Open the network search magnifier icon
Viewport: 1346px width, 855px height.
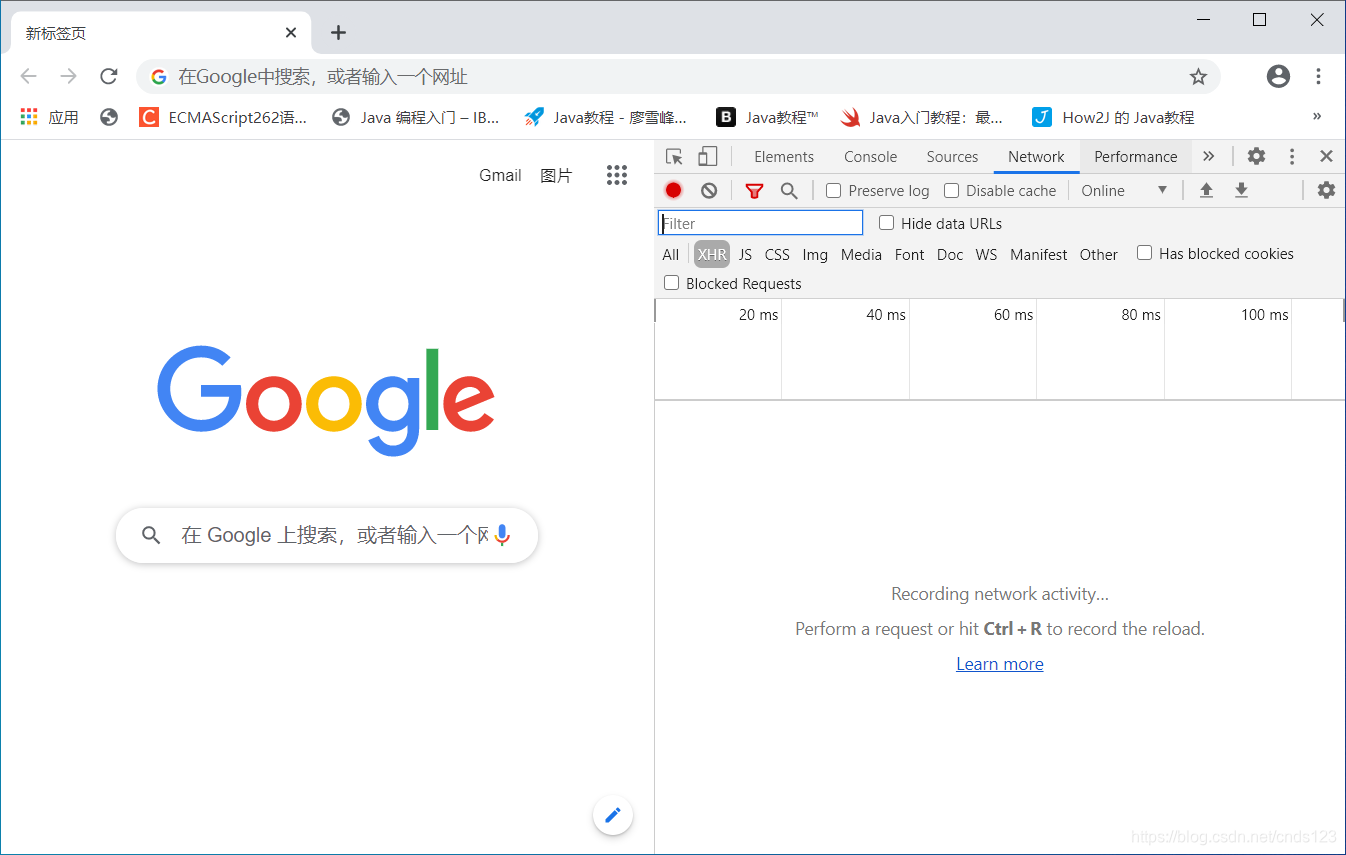click(x=789, y=190)
